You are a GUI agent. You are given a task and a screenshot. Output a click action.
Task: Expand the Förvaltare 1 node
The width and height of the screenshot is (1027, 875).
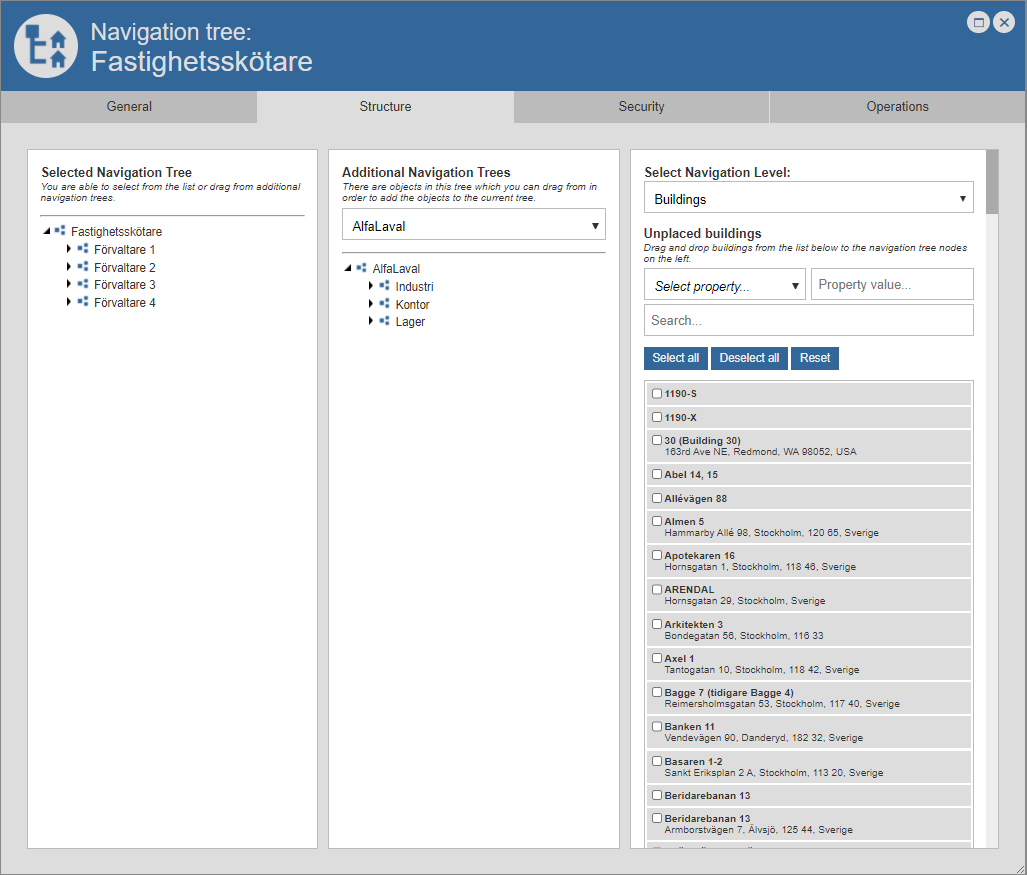pyautogui.click(x=69, y=249)
